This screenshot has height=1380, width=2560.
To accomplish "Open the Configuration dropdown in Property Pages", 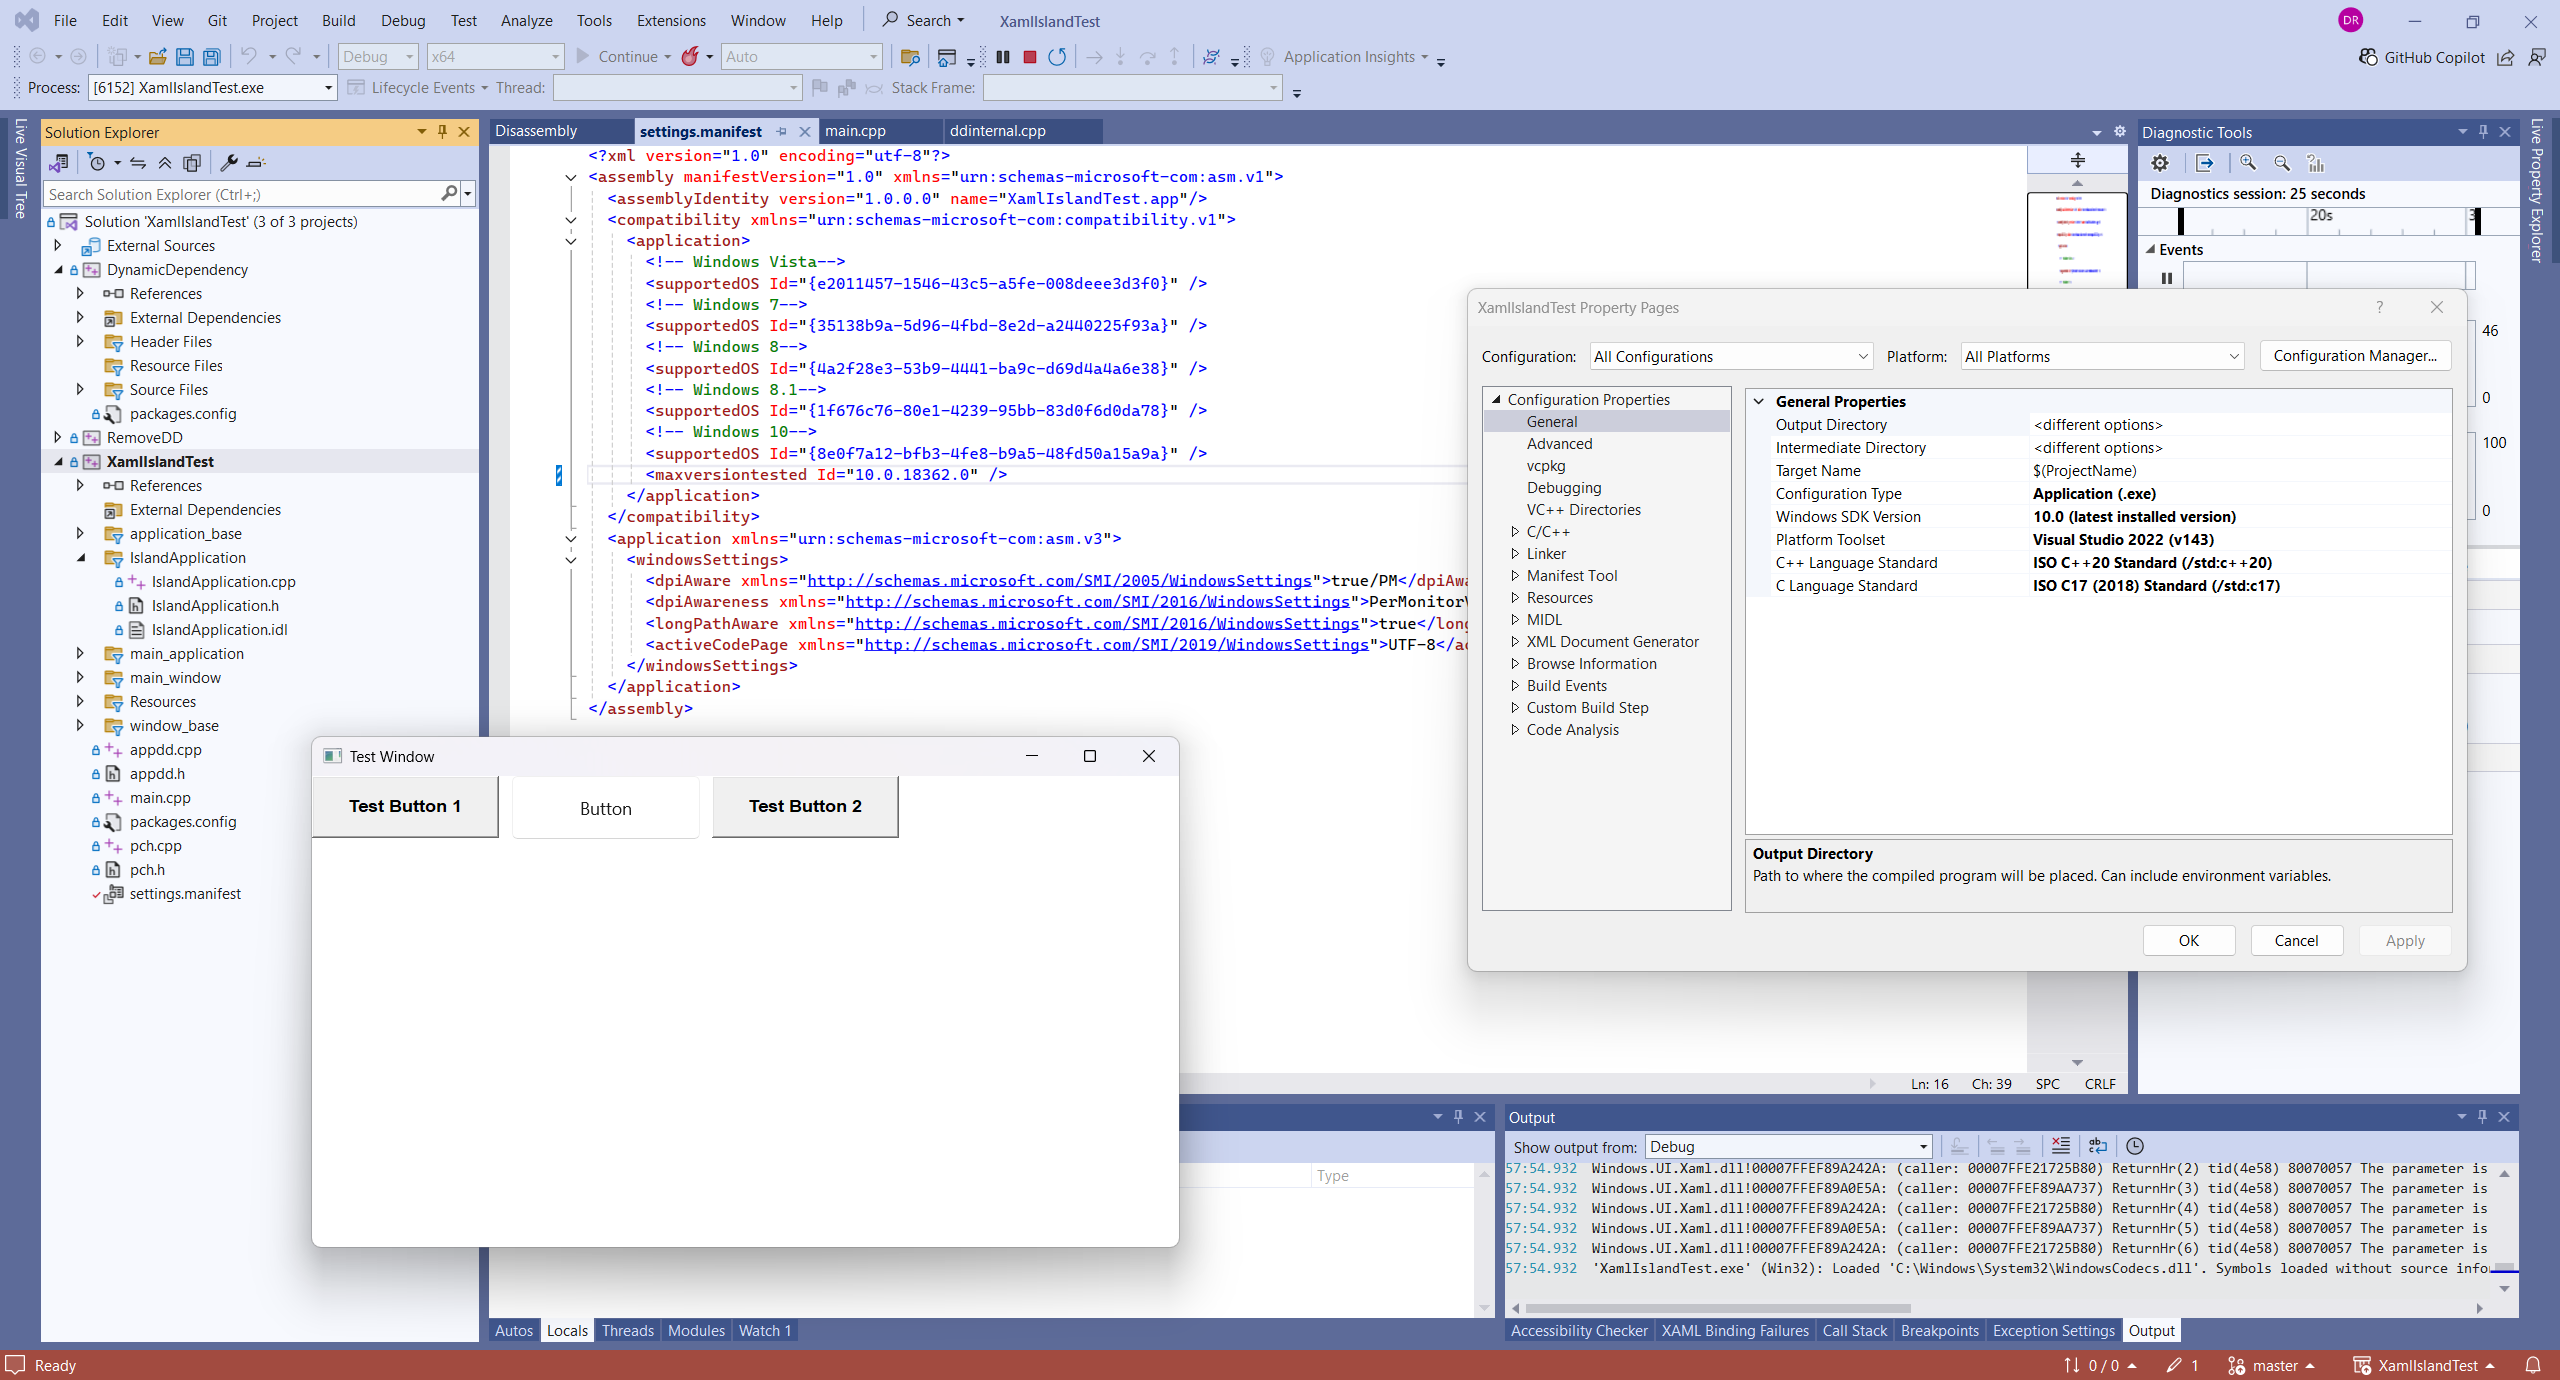I will 1732,356.
